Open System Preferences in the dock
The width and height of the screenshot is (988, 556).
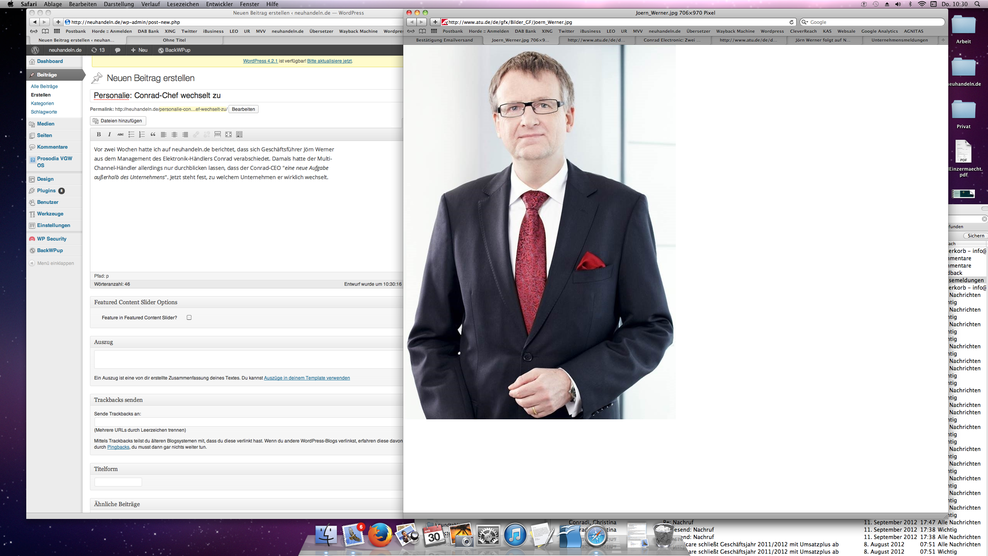pyautogui.click(x=488, y=535)
